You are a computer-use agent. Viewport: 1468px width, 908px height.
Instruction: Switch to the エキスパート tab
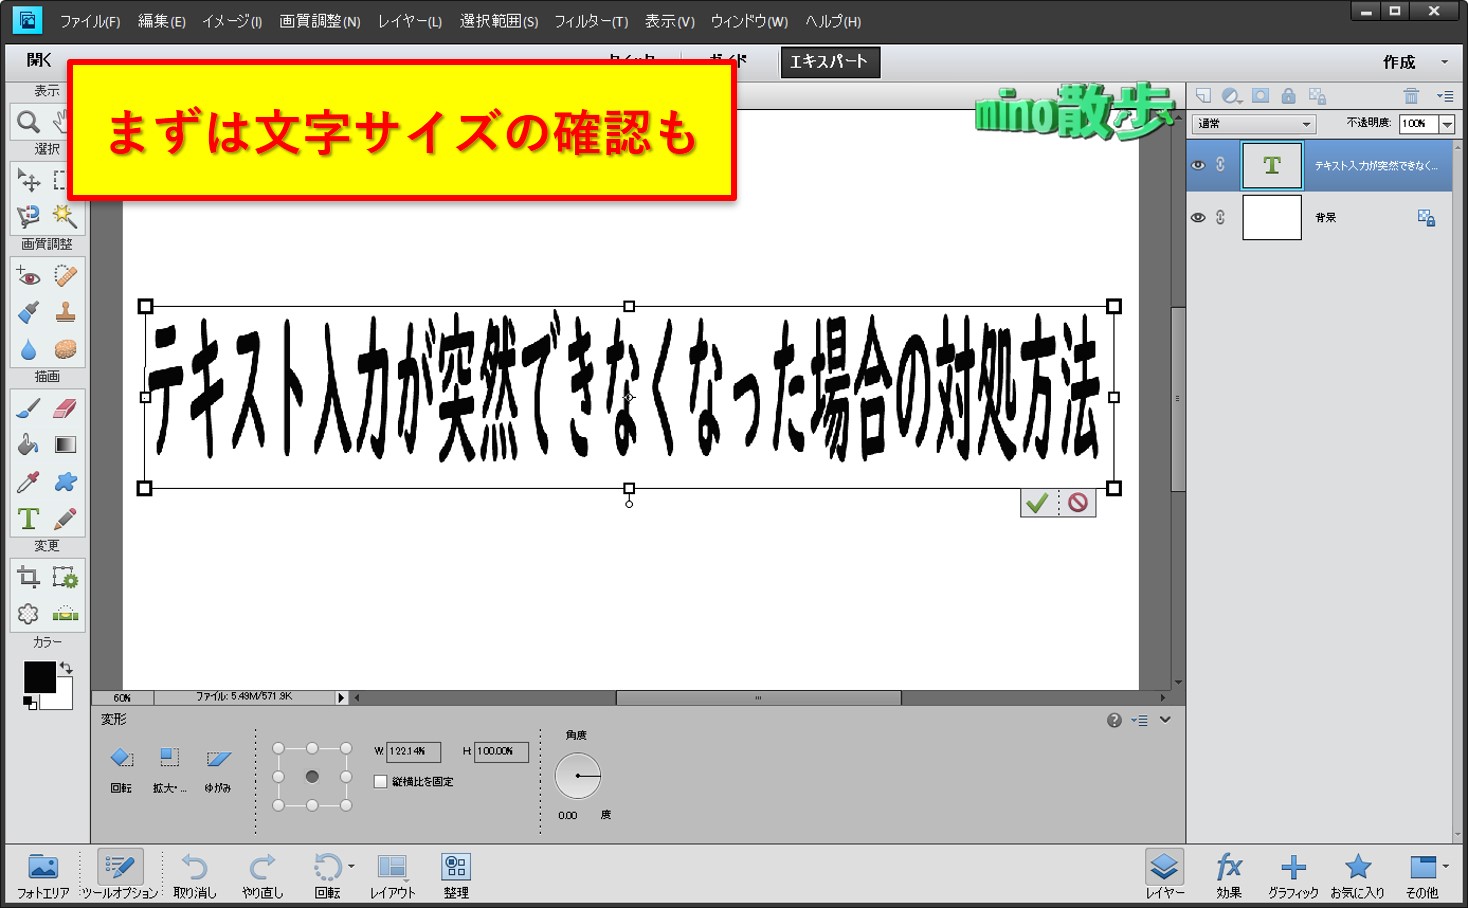click(829, 62)
